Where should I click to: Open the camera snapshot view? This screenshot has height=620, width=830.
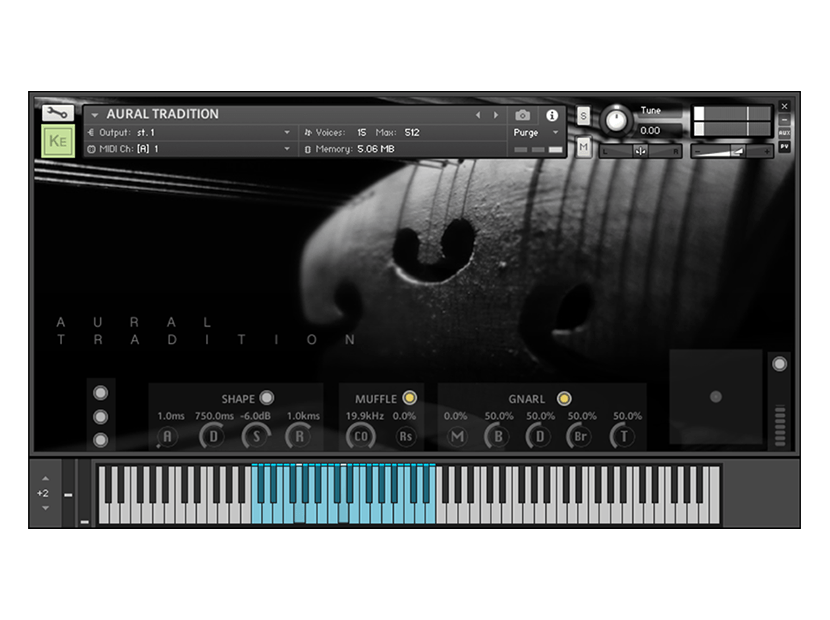pyautogui.click(x=522, y=115)
